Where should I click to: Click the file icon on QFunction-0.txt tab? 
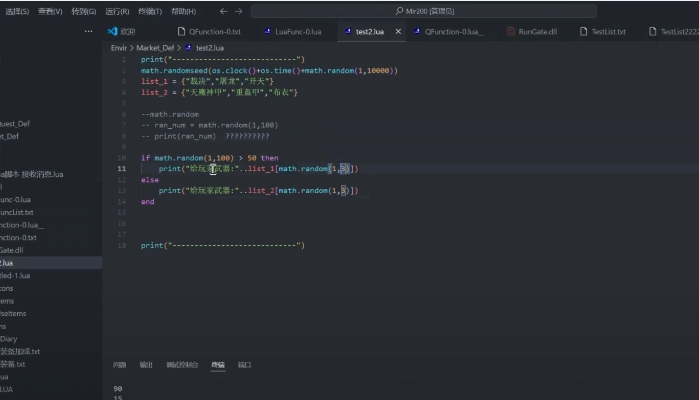[x=181, y=31]
